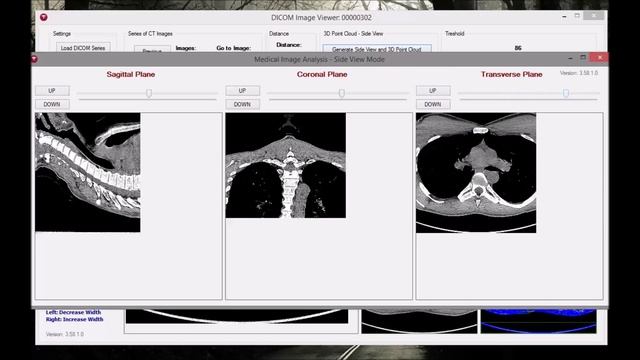Click Generate Side View and 3D Point Cloud
The image size is (640, 360).
[377, 49]
